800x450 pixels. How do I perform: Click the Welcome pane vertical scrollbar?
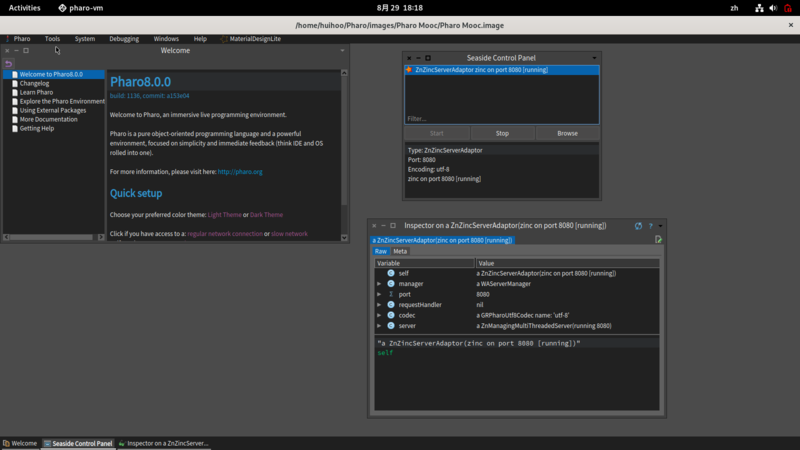click(345, 150)
